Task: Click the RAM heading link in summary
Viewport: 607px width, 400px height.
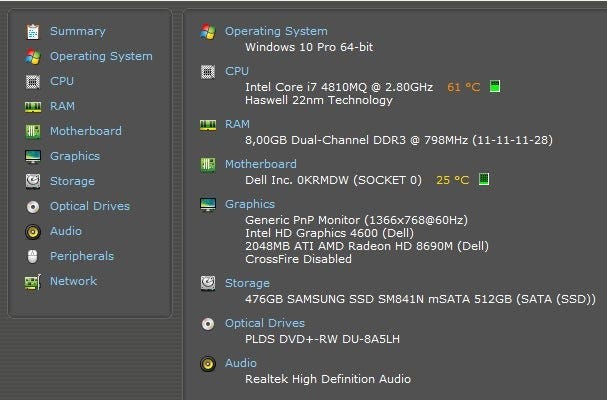Action: (237, 125)
